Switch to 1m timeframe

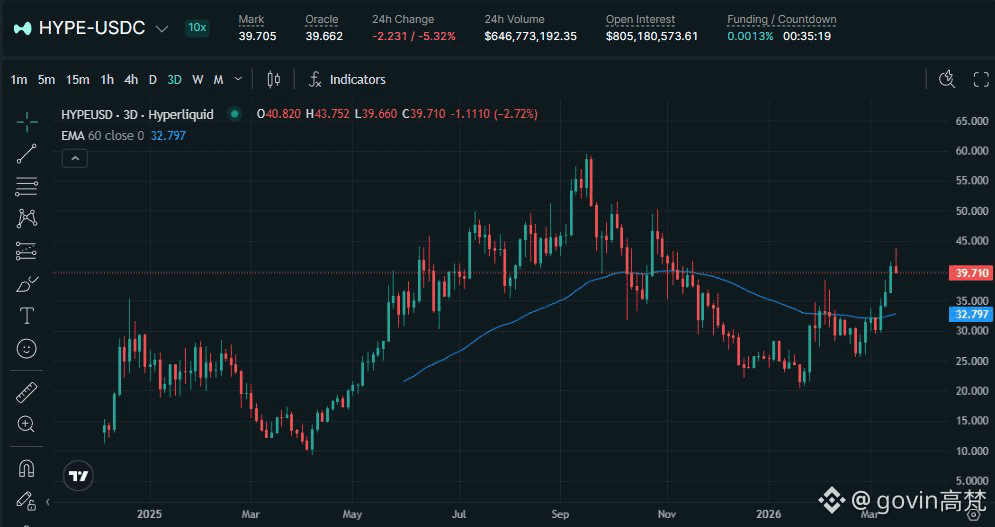(19, 79)
